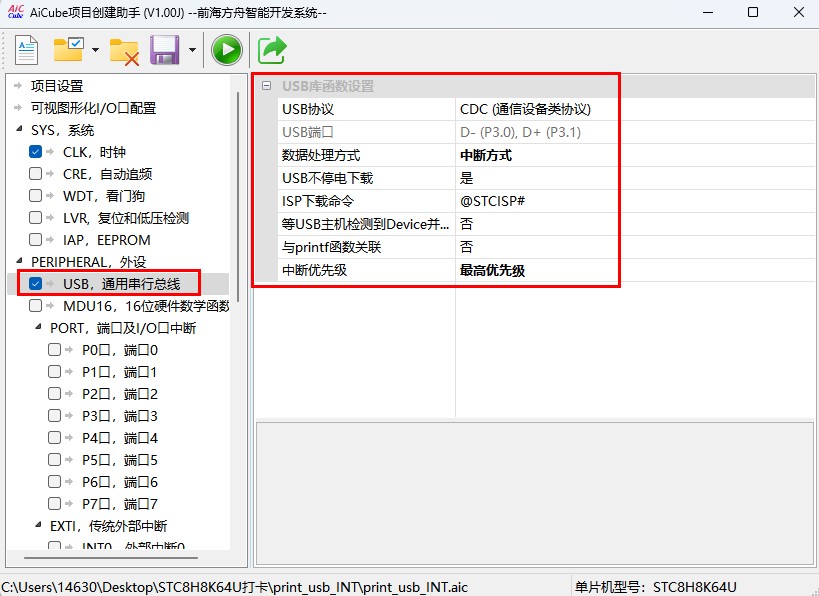The image size is (819, 596).
Task: Click the new project document icon
Action: click(x=26, y=50)
